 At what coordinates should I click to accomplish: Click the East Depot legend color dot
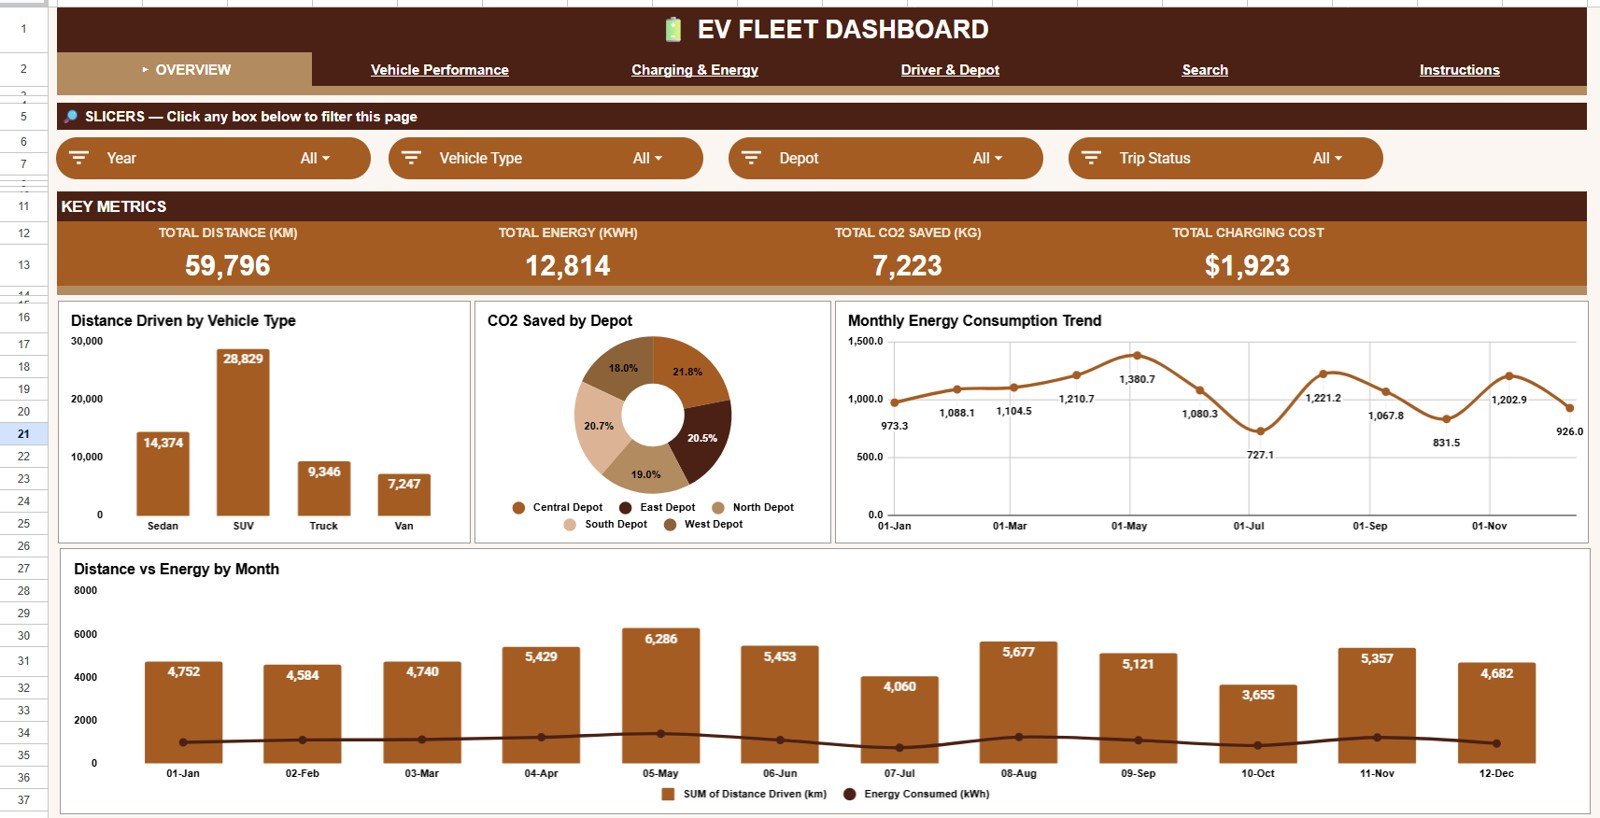point(626,508)
